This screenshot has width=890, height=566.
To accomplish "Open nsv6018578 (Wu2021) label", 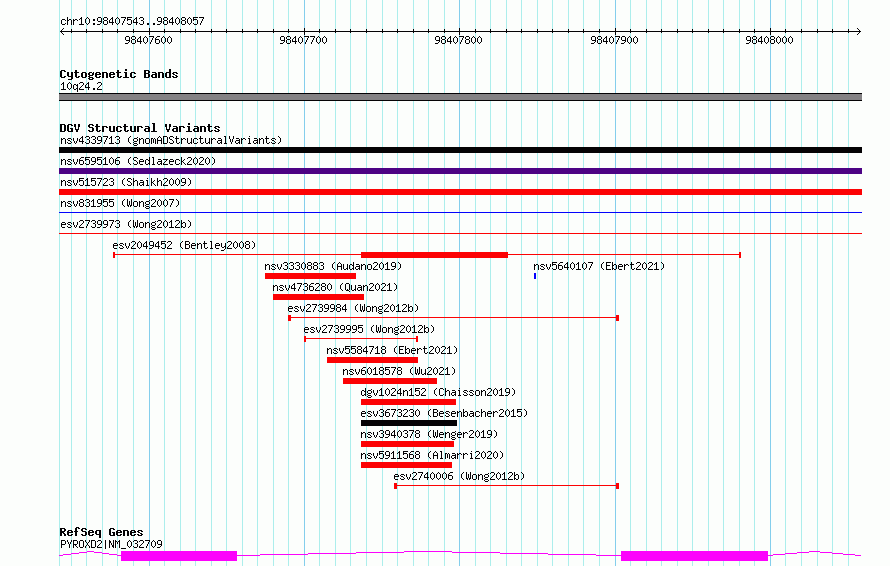I will 399,371.
